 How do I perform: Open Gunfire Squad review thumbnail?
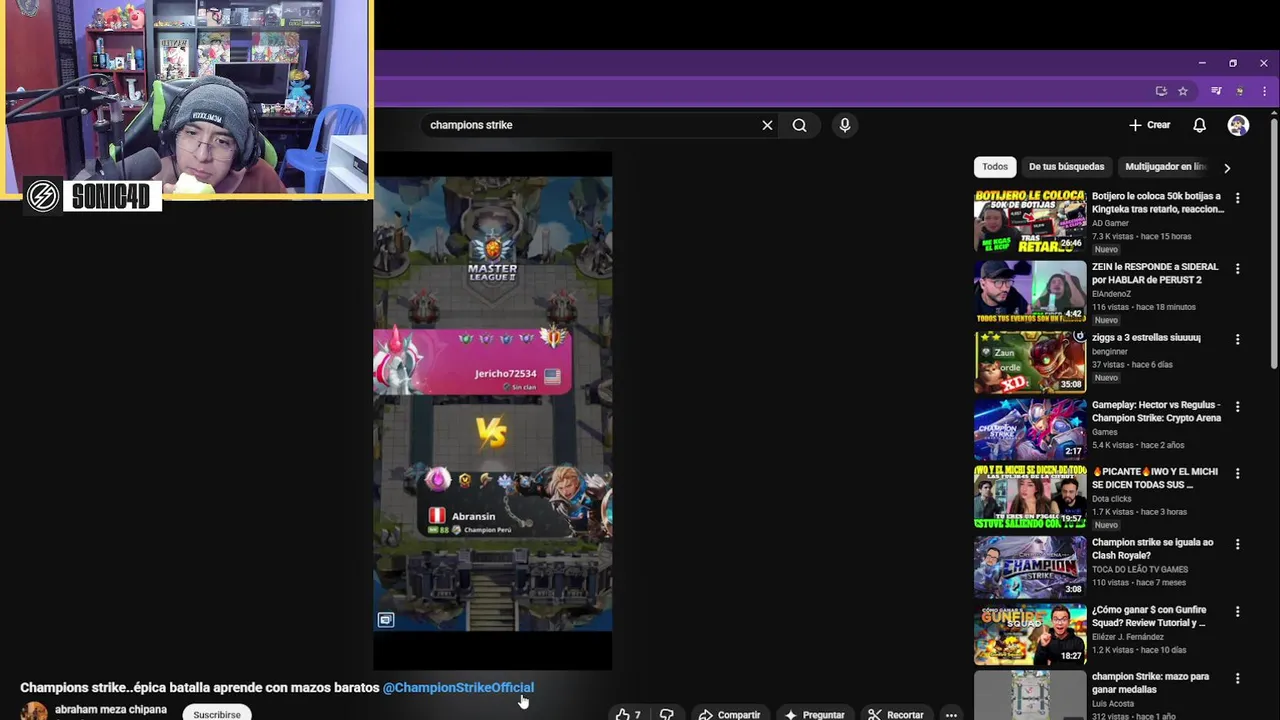click(1029, 634)
